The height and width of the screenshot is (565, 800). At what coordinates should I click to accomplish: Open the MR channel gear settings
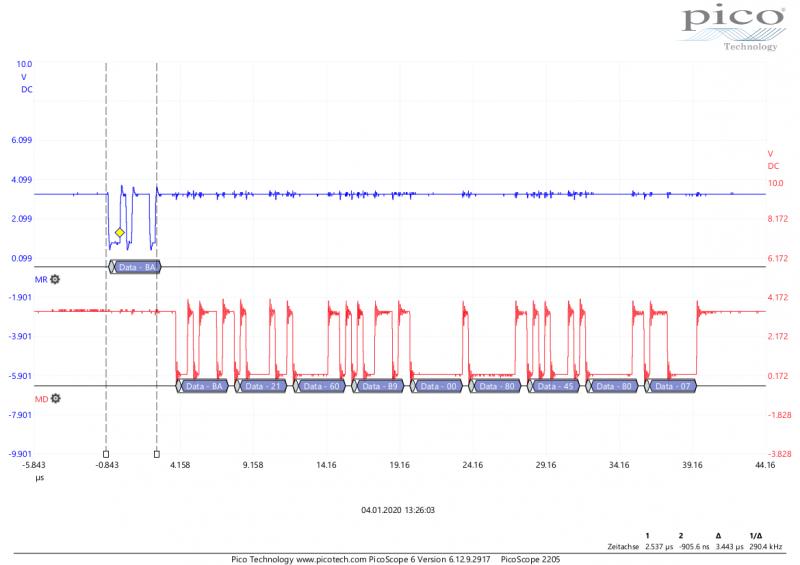coord(55,279)
